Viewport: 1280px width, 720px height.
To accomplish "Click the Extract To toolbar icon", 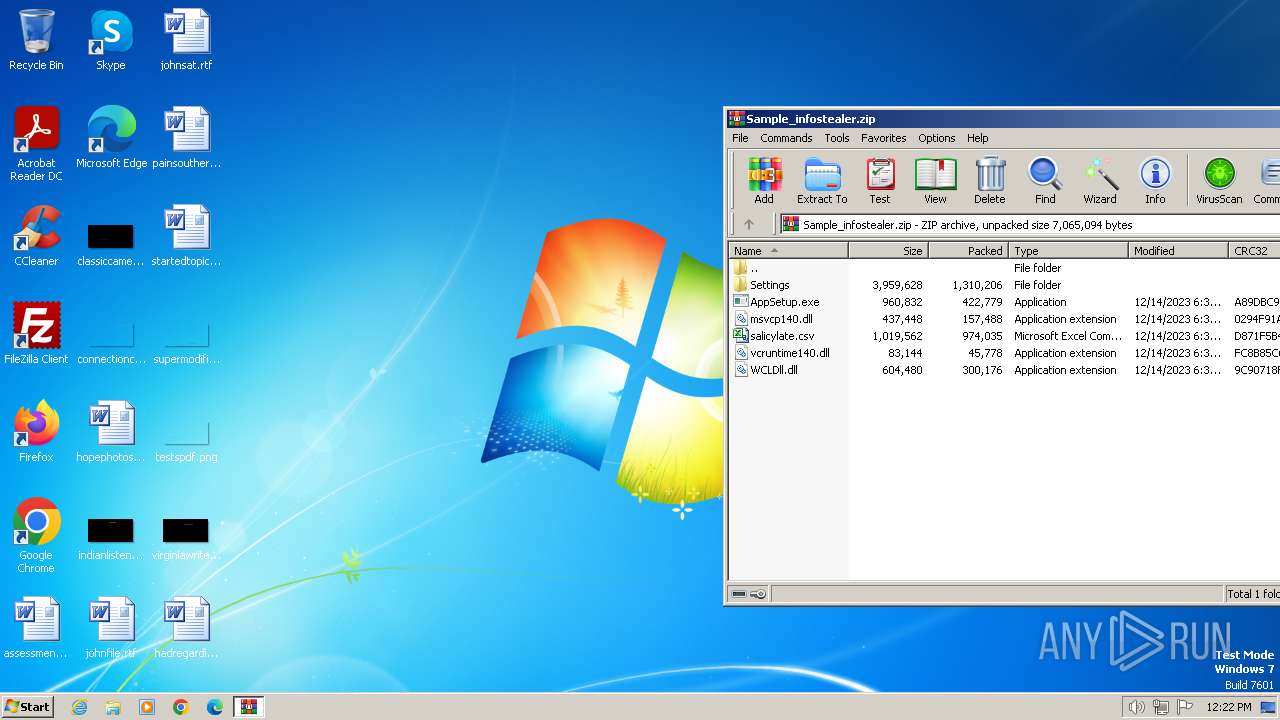I will (822, 181).
